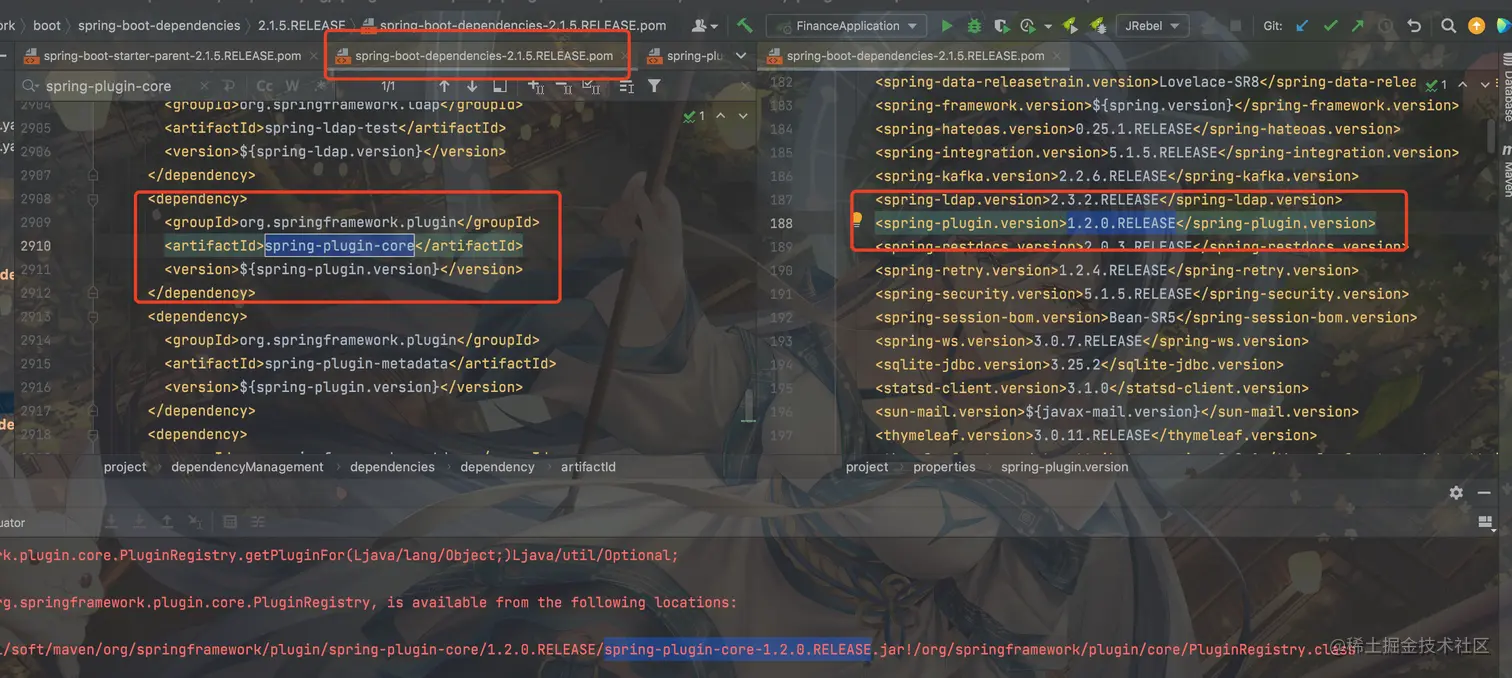Show hidden tabs chevron in left editor
Viewport: 1512px width, 678px height.
741,56
